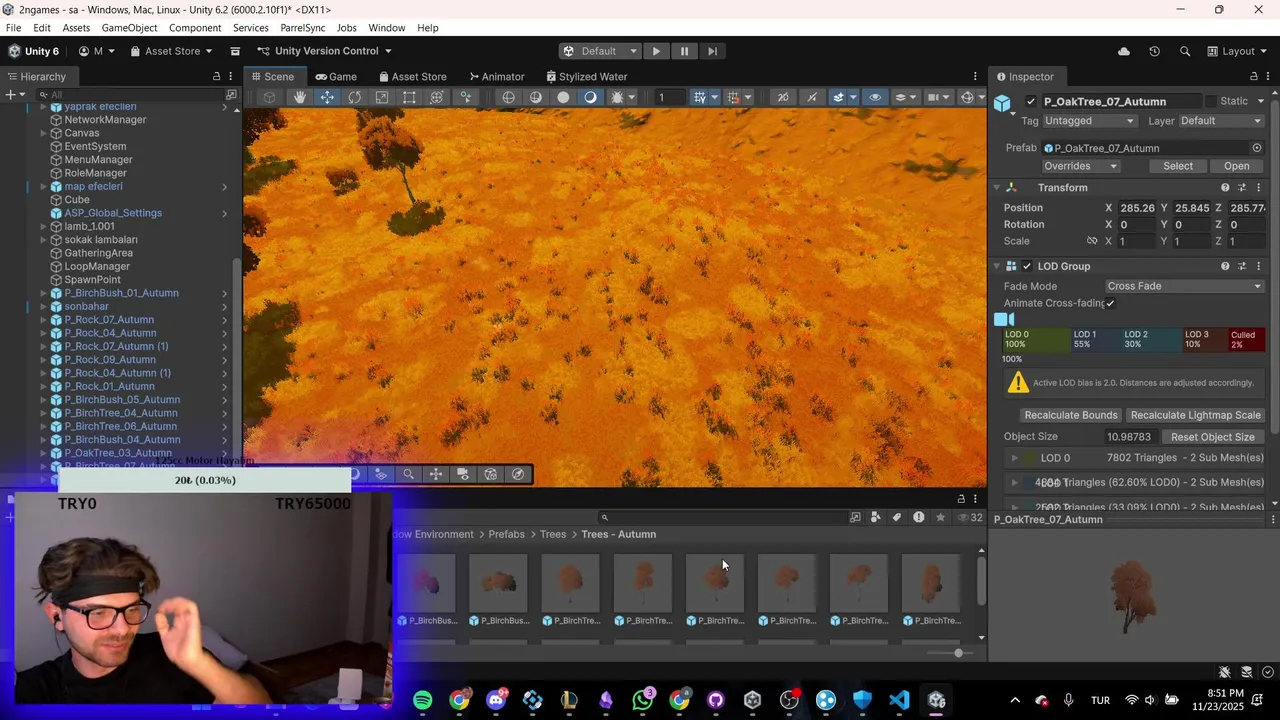Click Recalculate Lightmap Scale button
Screen dimensions: 1280x720
1196,415
